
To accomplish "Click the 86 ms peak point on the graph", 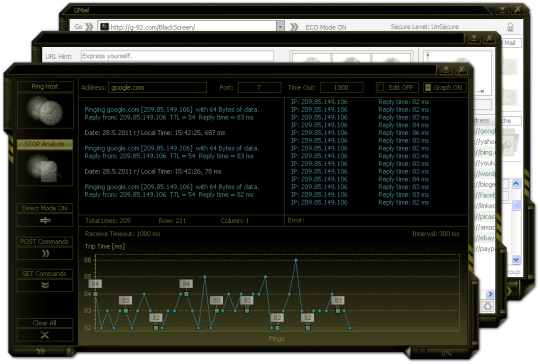I will (296, 260).
